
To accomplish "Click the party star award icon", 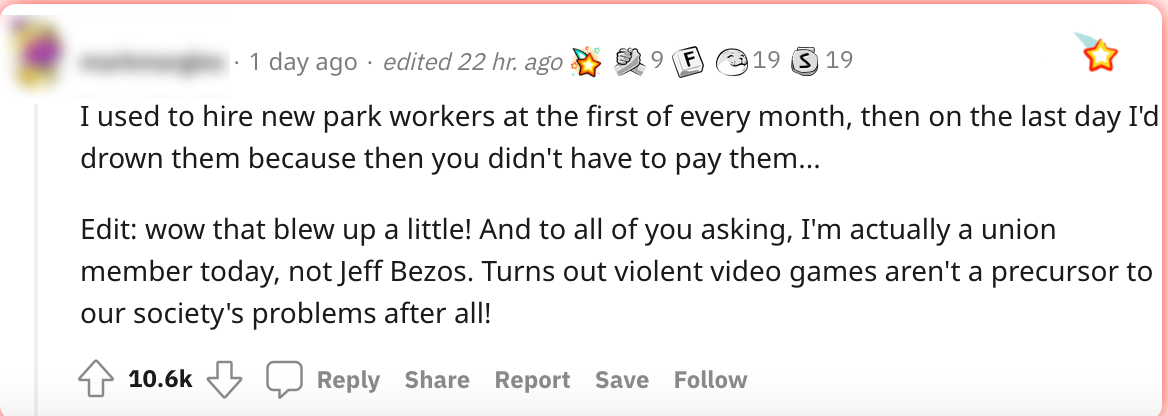I will (585, 62).
